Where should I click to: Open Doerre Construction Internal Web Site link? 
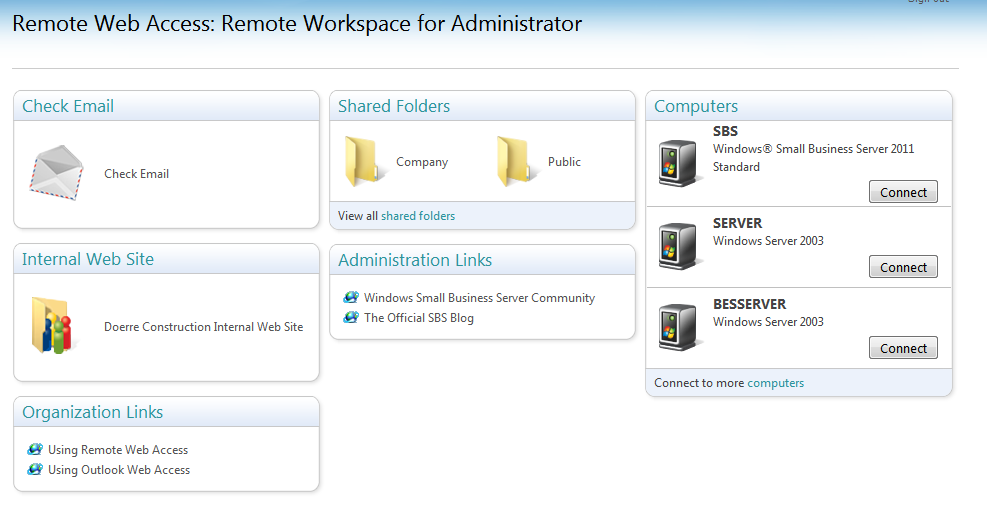pos(203,327)
